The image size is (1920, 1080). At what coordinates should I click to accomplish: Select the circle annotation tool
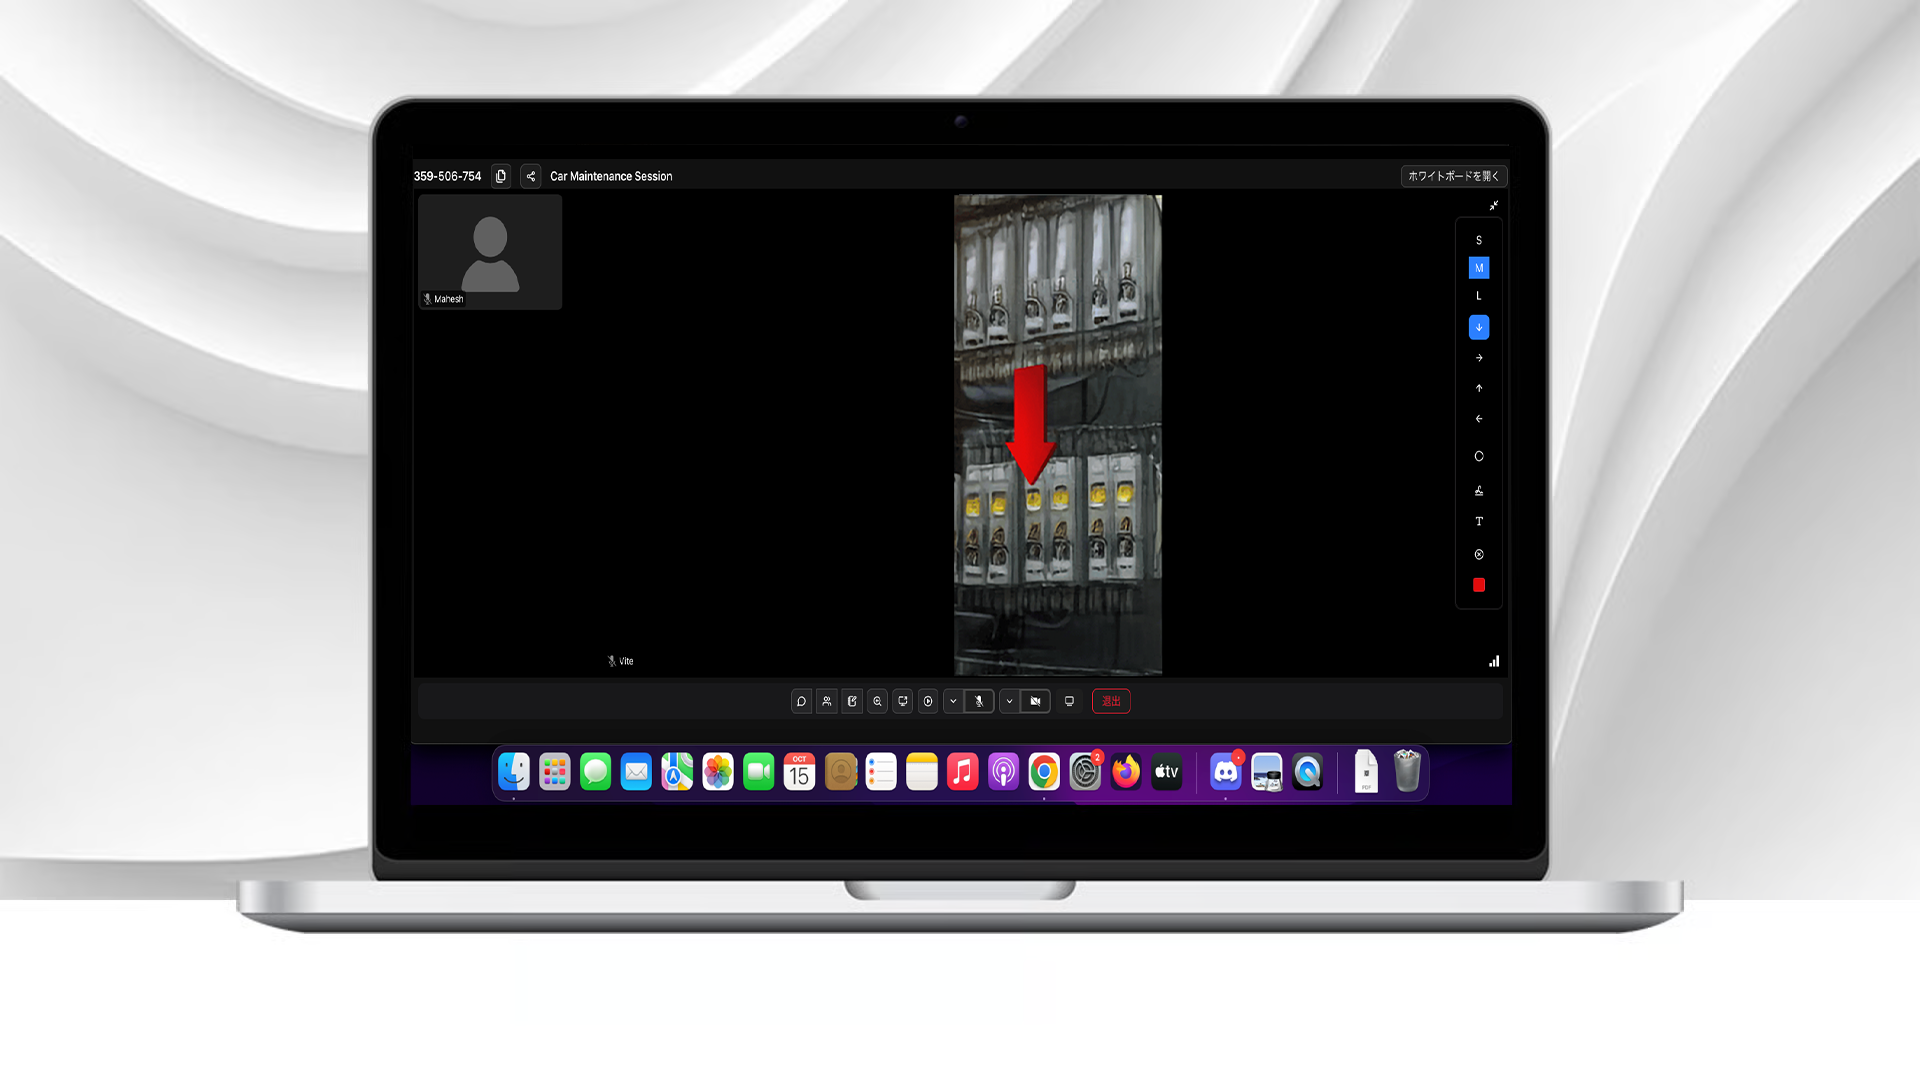(x=1479, y=456)
